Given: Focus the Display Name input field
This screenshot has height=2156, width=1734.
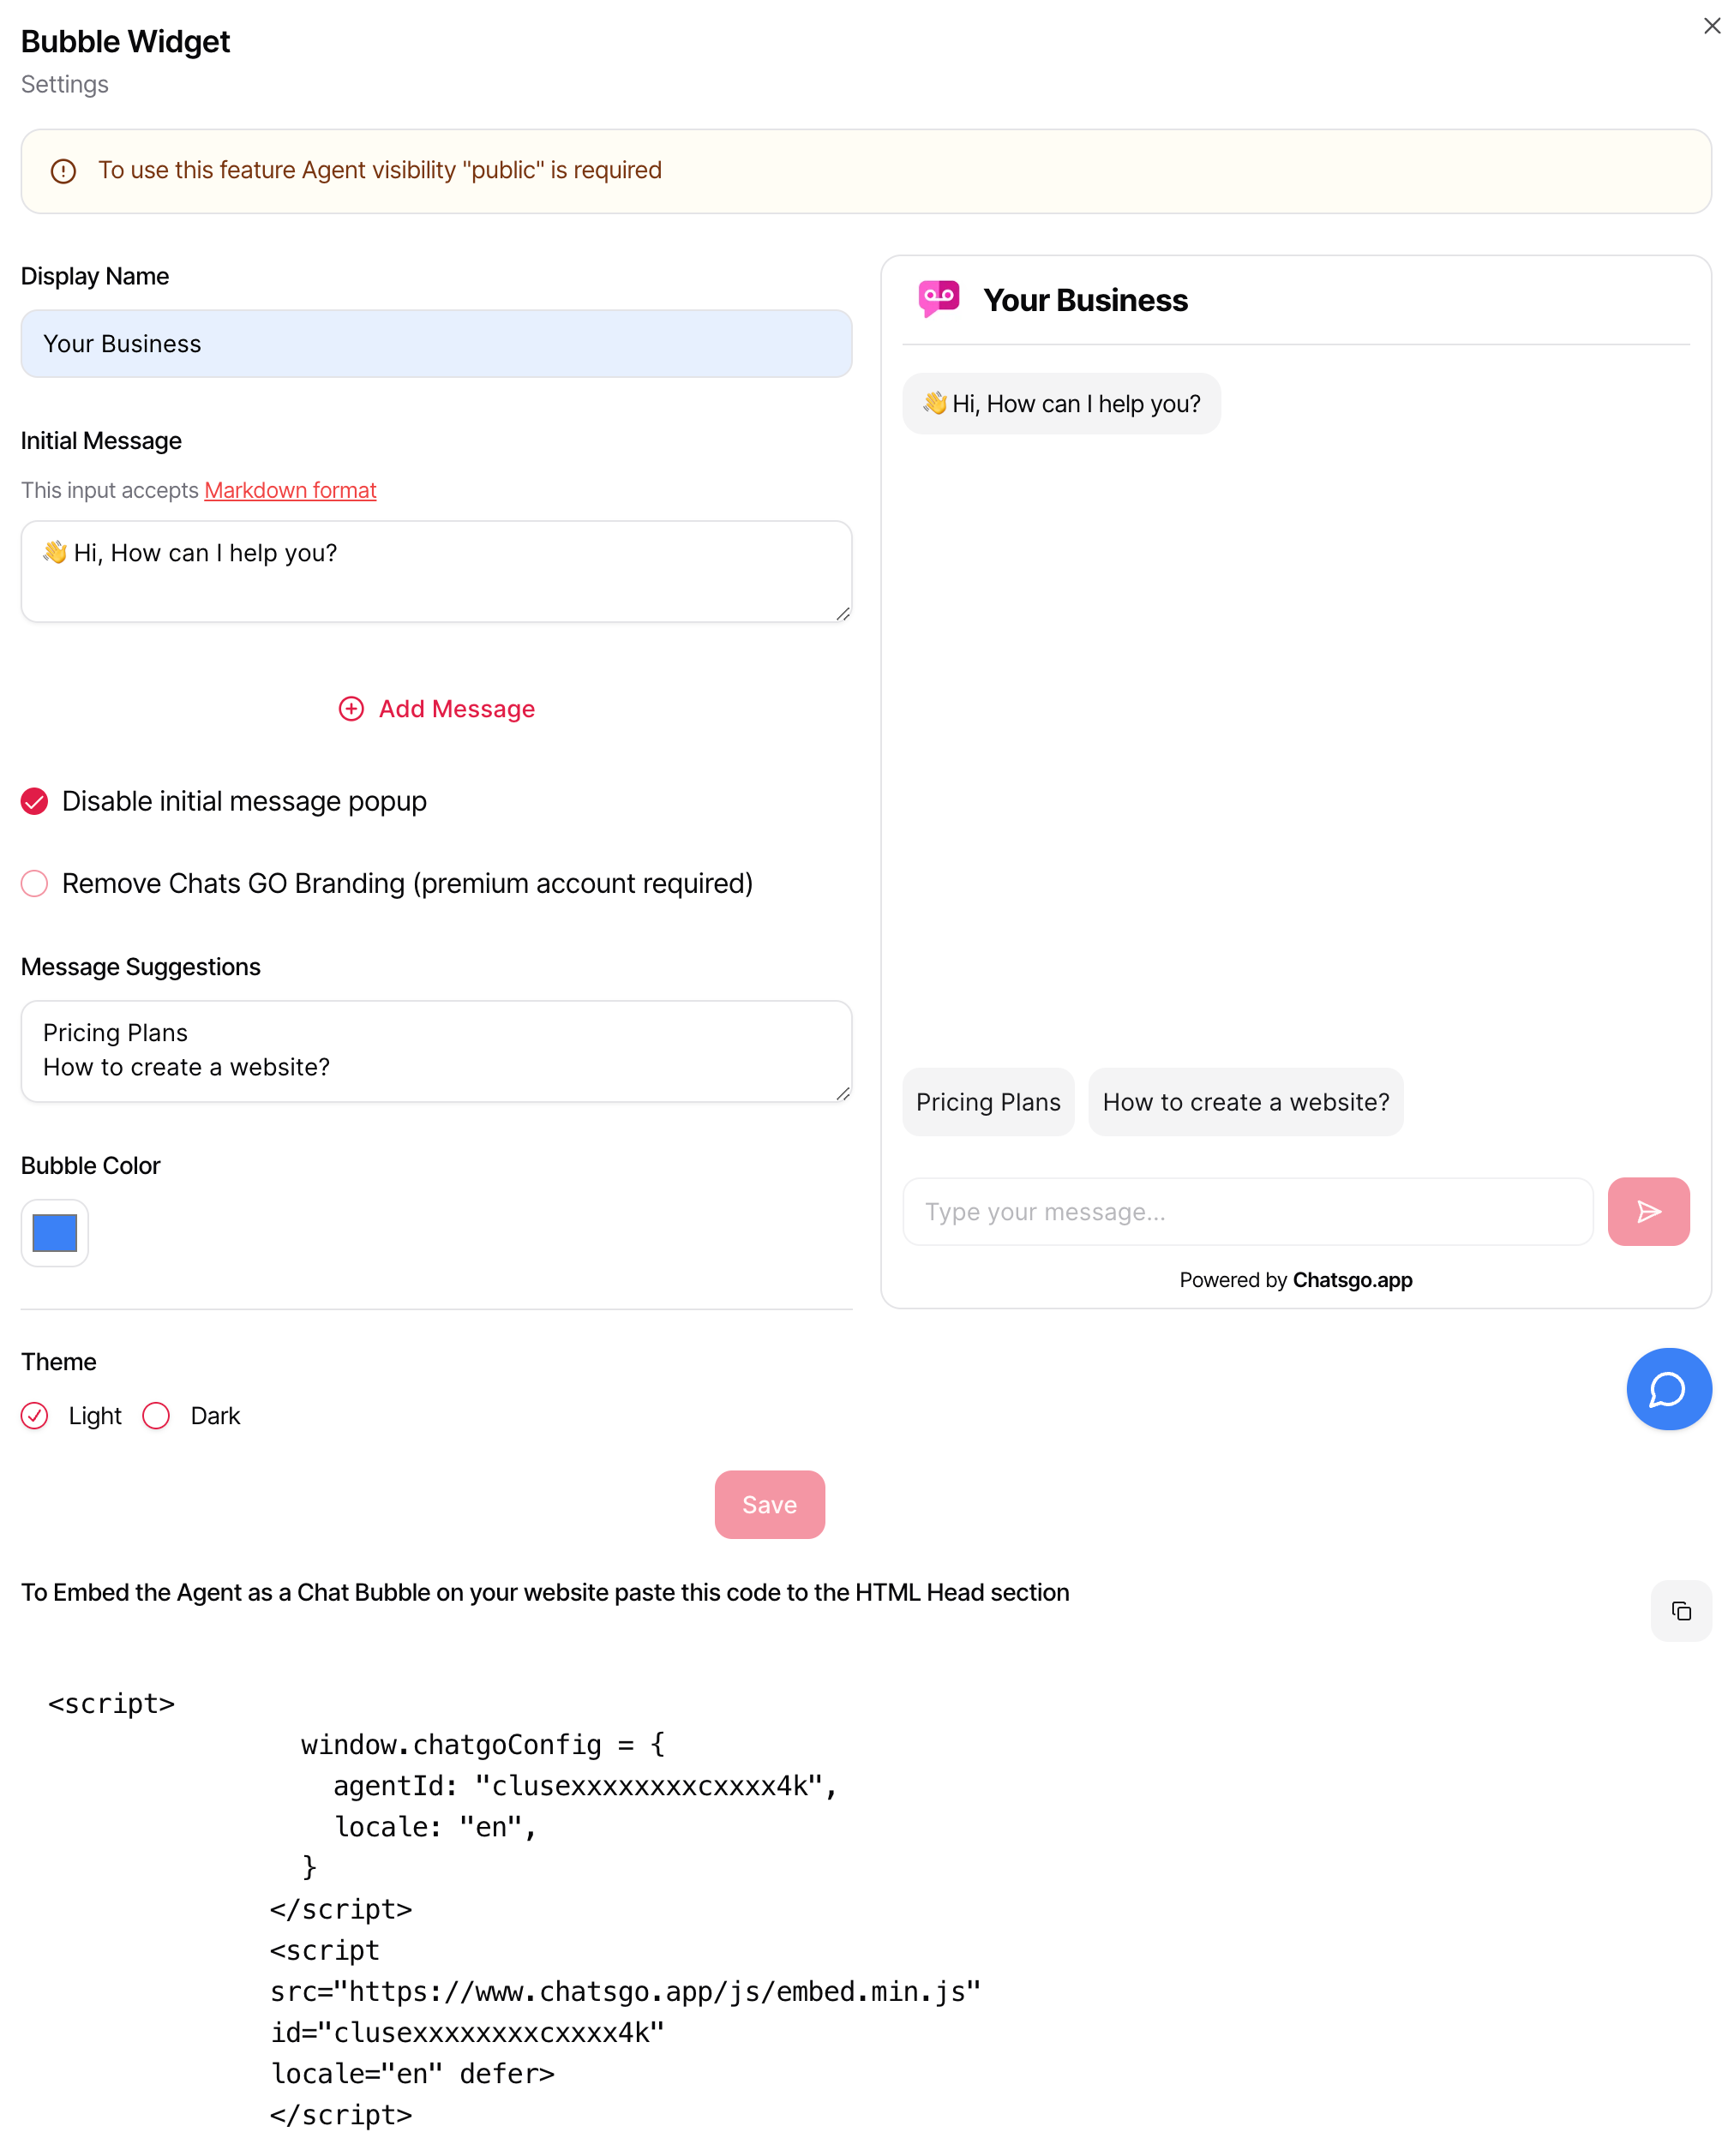Looking at the screenshot, I should 436,343.
